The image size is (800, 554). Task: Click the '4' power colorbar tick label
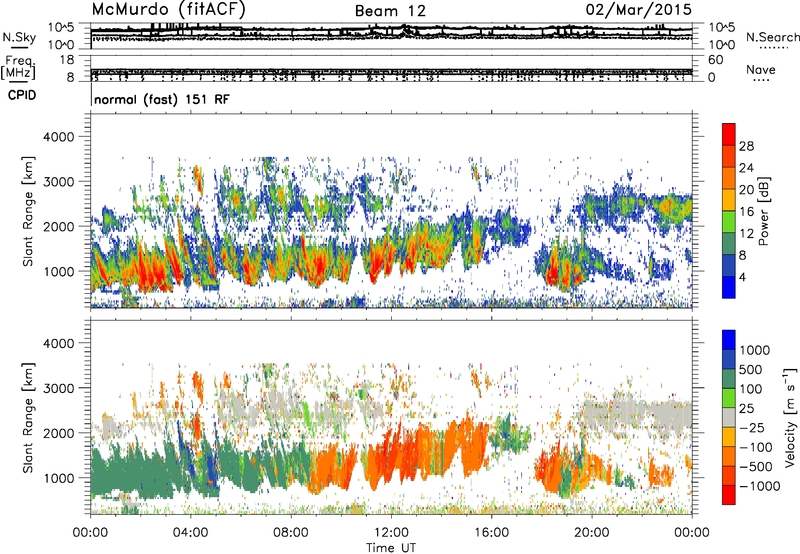click(x=742, y=277)
